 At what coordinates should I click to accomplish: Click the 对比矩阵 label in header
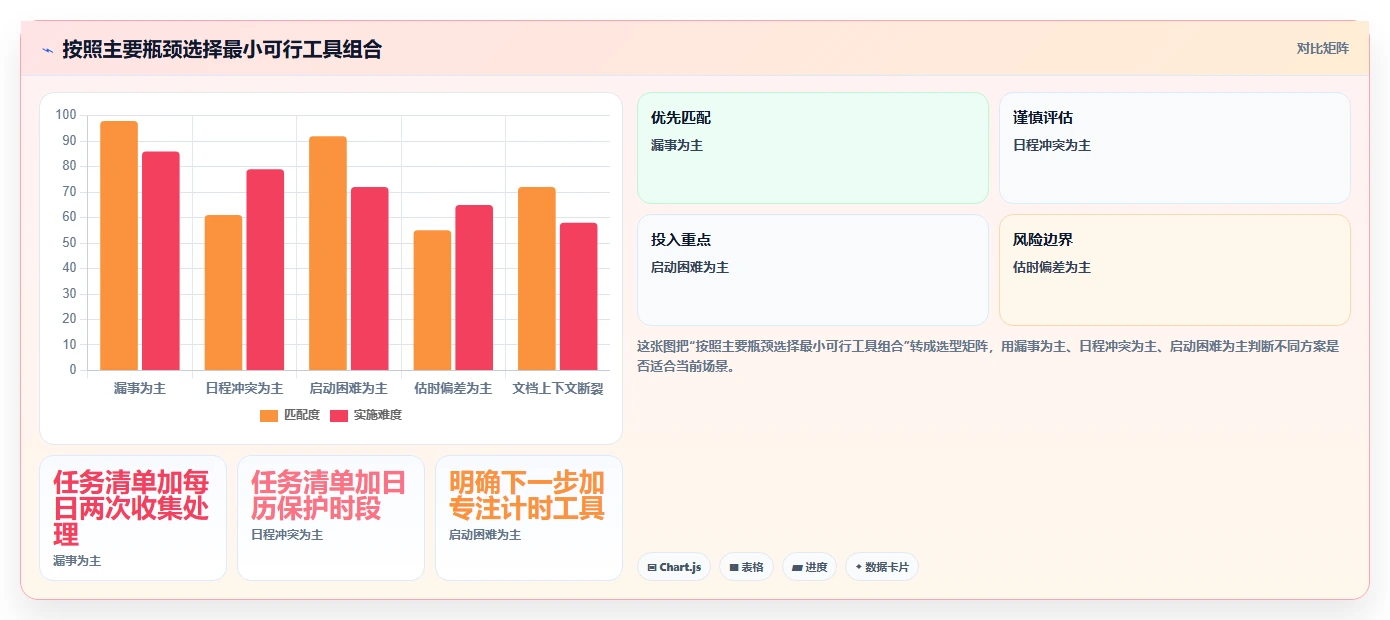[1322, 48]
